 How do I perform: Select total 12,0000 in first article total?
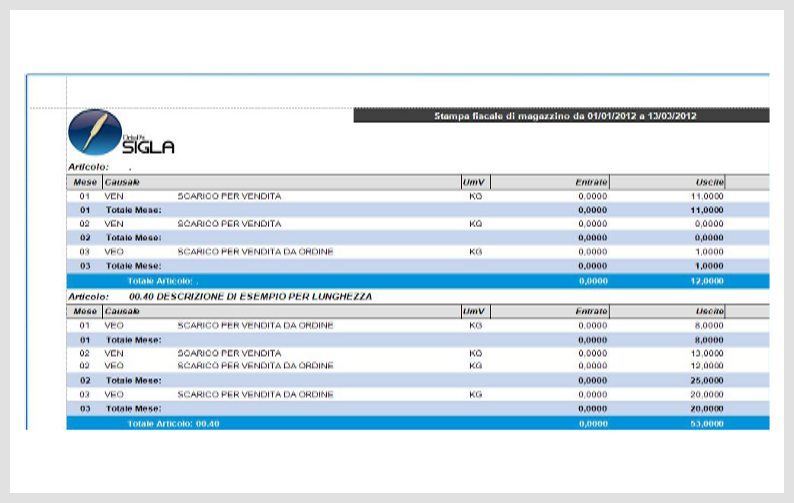pos(707,281)
